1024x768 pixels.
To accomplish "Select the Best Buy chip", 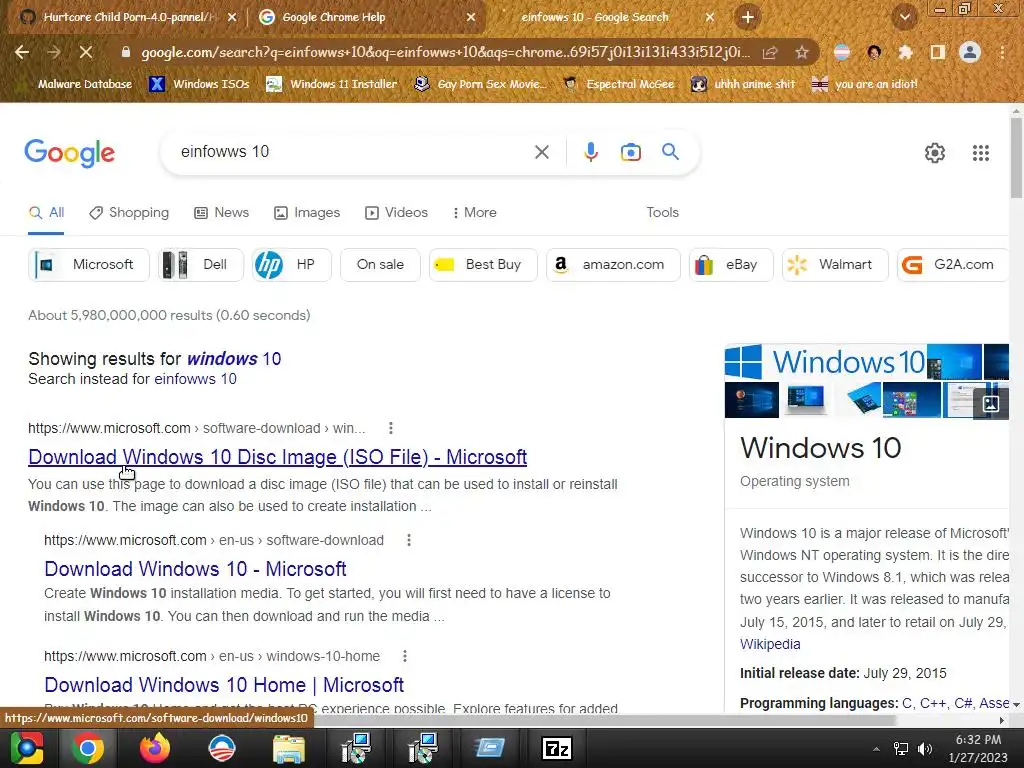I will pos(483,264).
